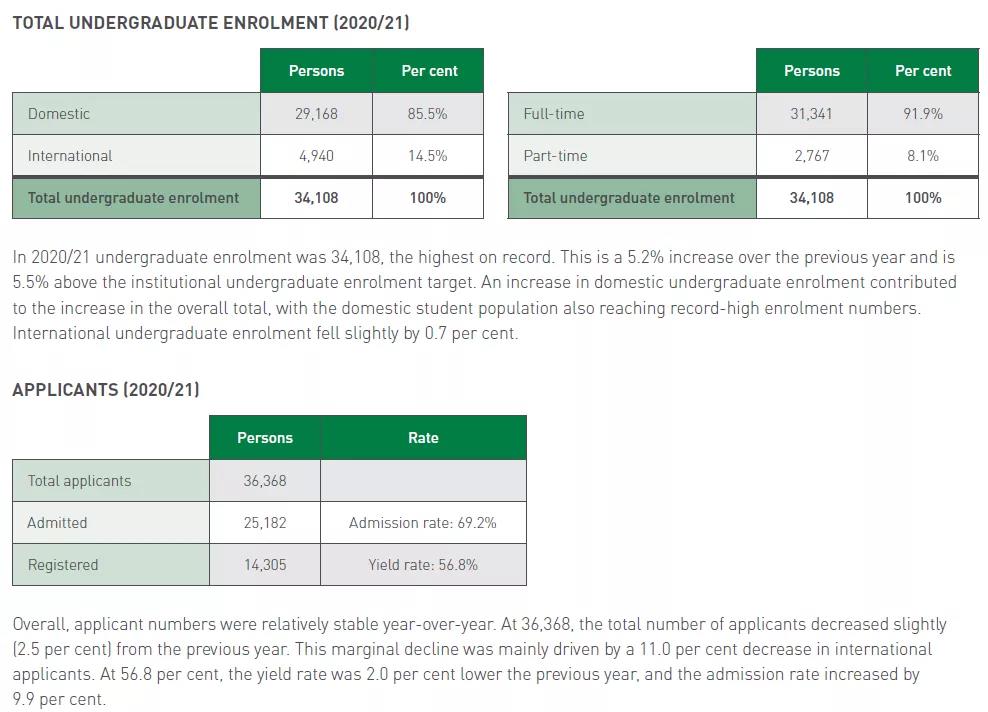The height and width of the screenshot is (712, 988).
Task: Click the Domestic row label
Action: (x=136, y=114)
